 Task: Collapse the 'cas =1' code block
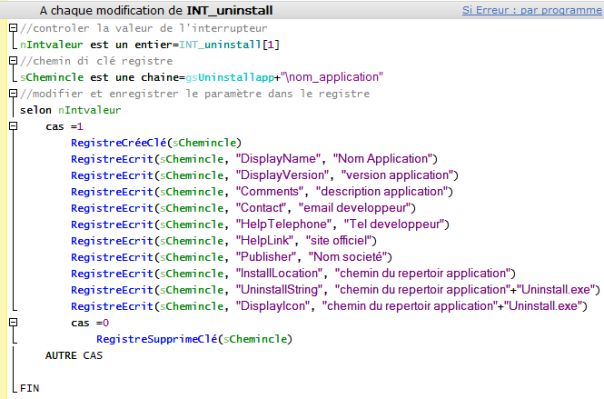click(x=13, y=126)
